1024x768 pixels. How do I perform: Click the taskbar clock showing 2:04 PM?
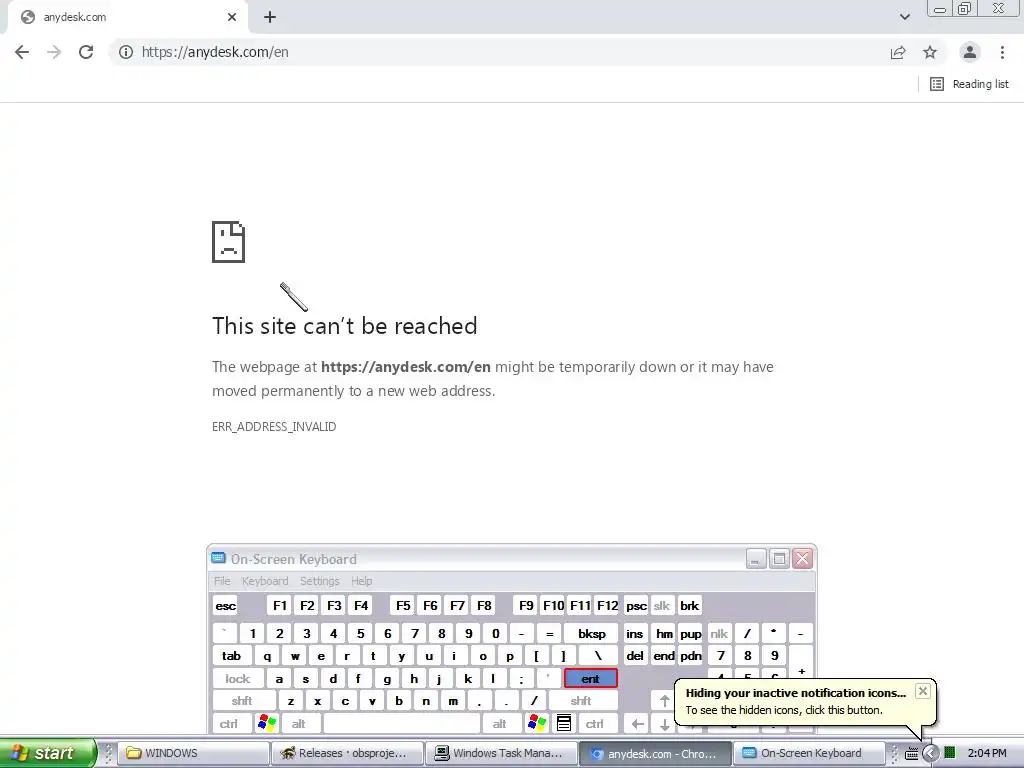coord(987,753)
